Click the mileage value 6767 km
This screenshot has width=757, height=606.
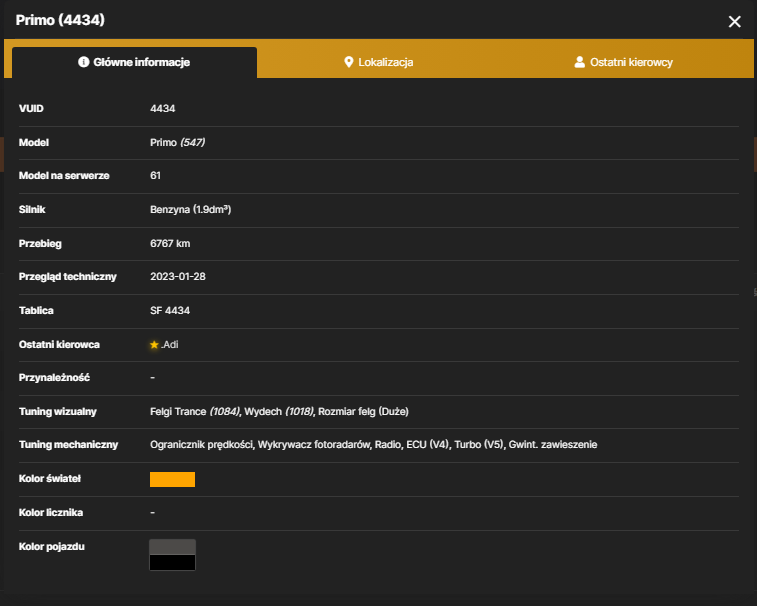click(170, 243)
